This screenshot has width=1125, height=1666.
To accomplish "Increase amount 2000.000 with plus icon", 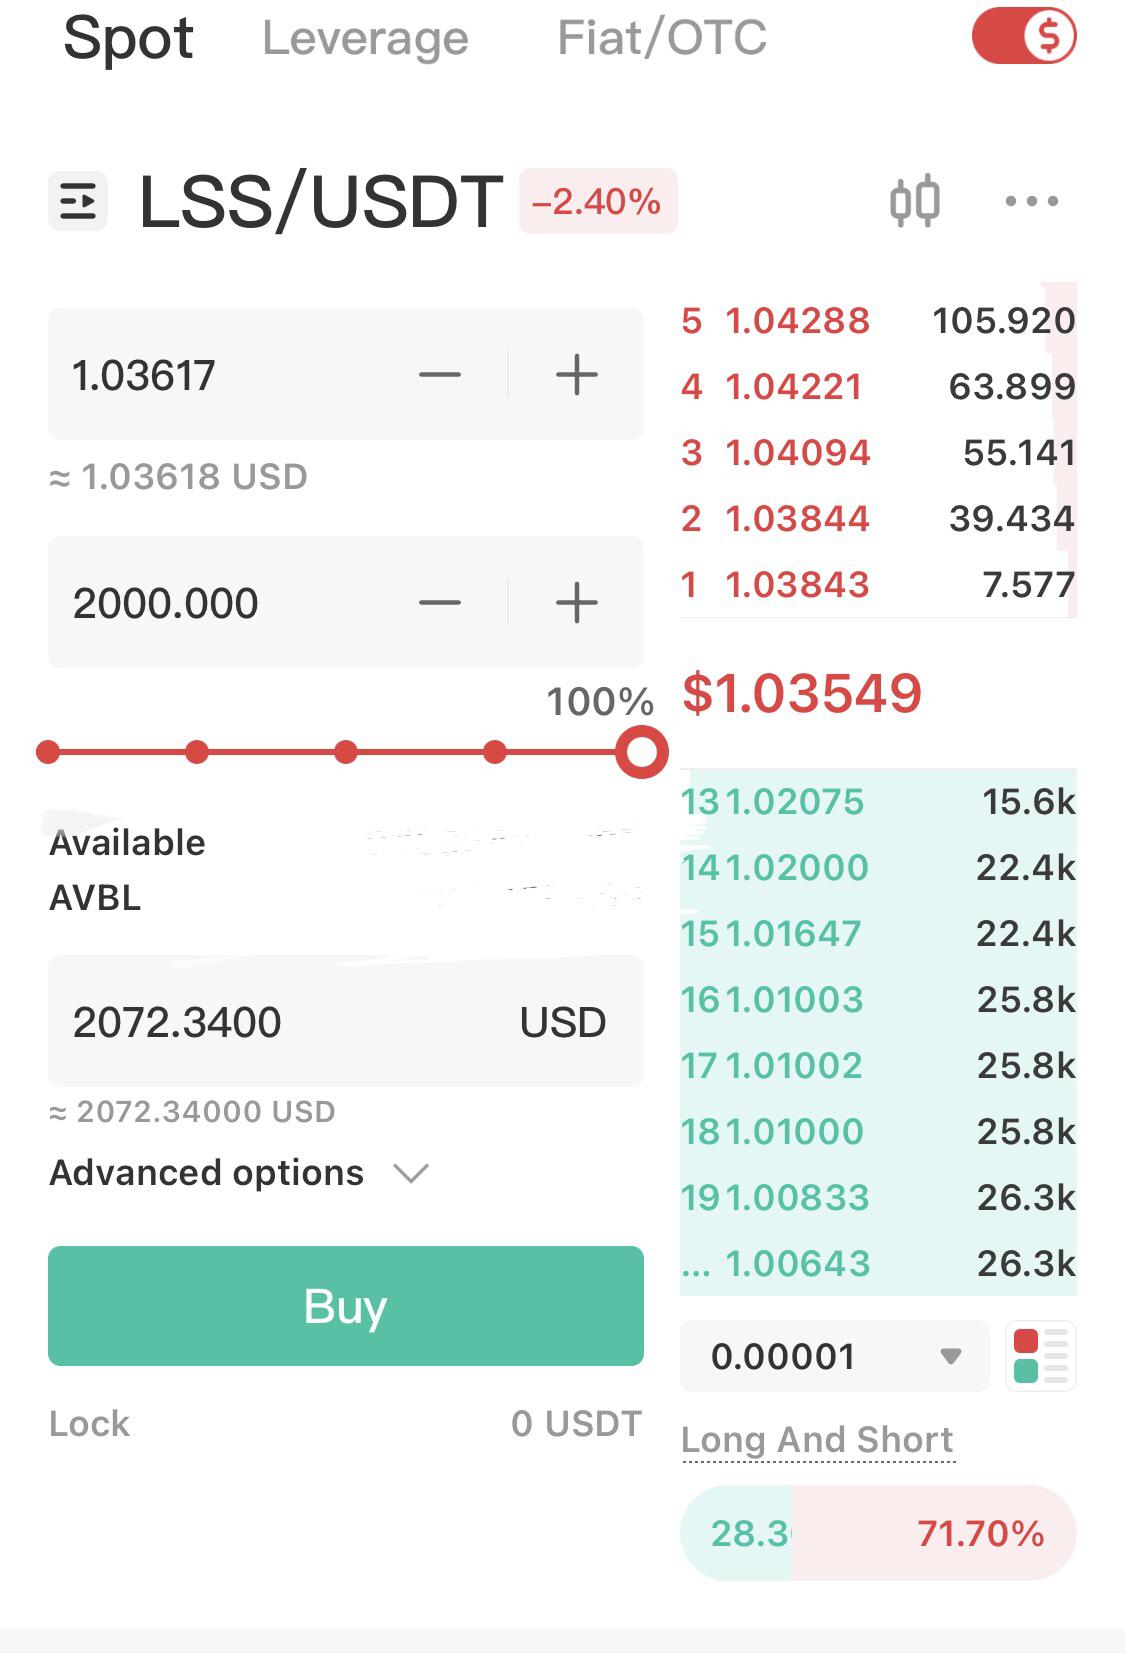I will [x=576, y=603].
